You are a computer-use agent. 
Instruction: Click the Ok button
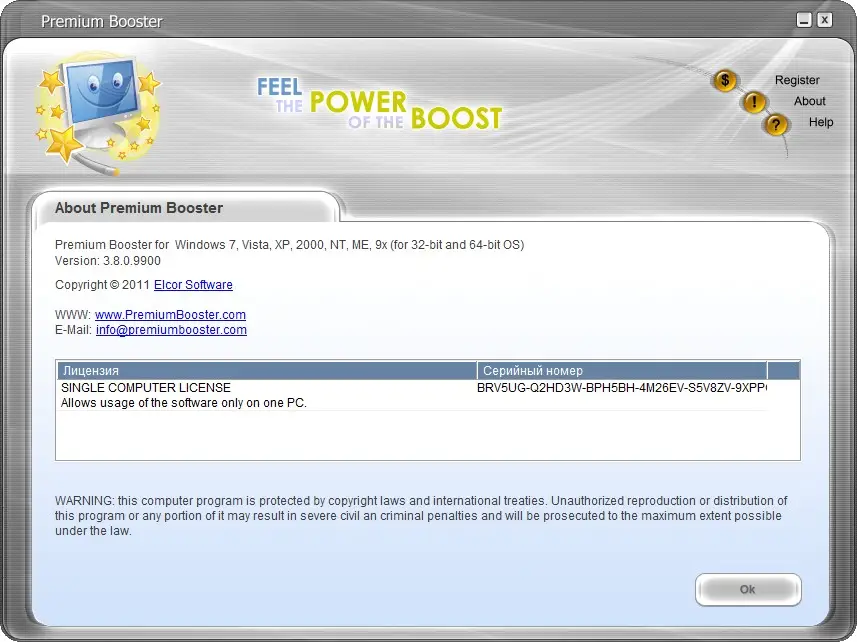(x=748, y=590)
